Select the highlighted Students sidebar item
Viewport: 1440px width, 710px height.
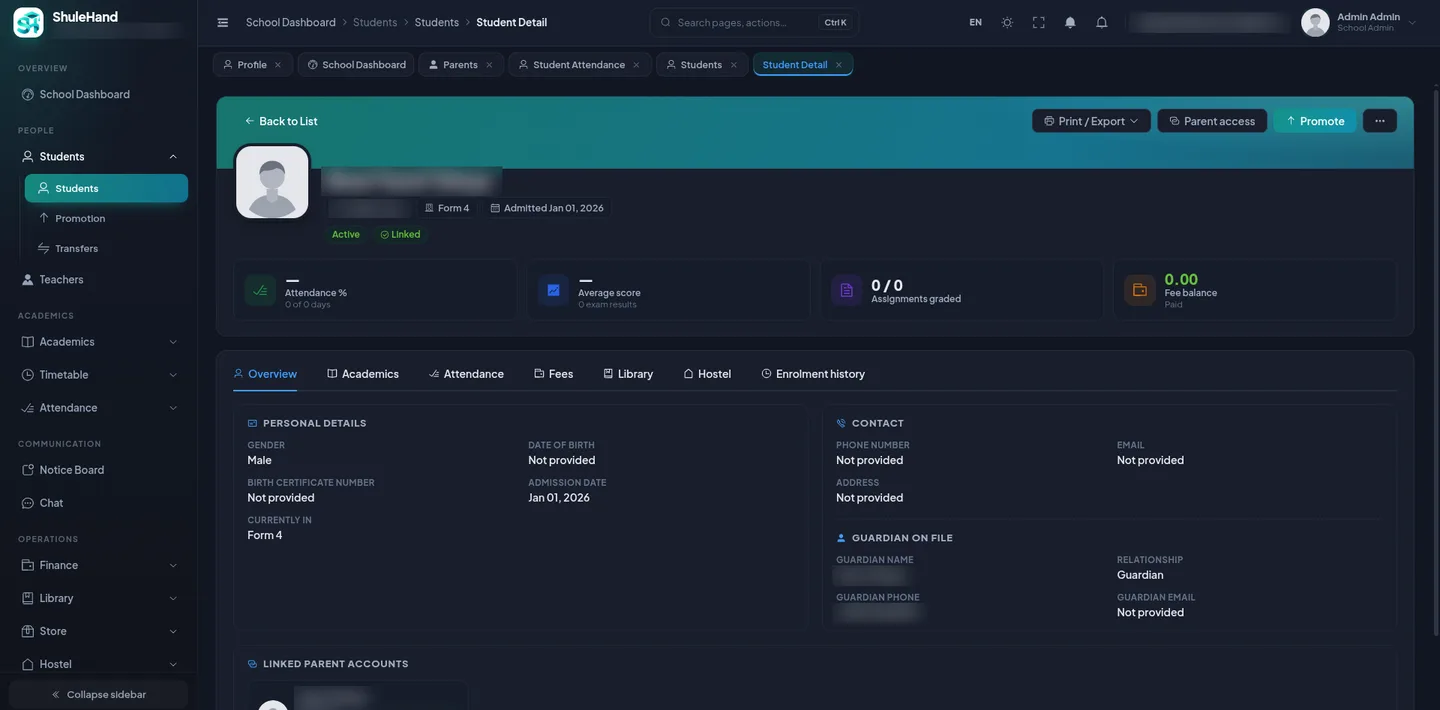click(106, 188)
